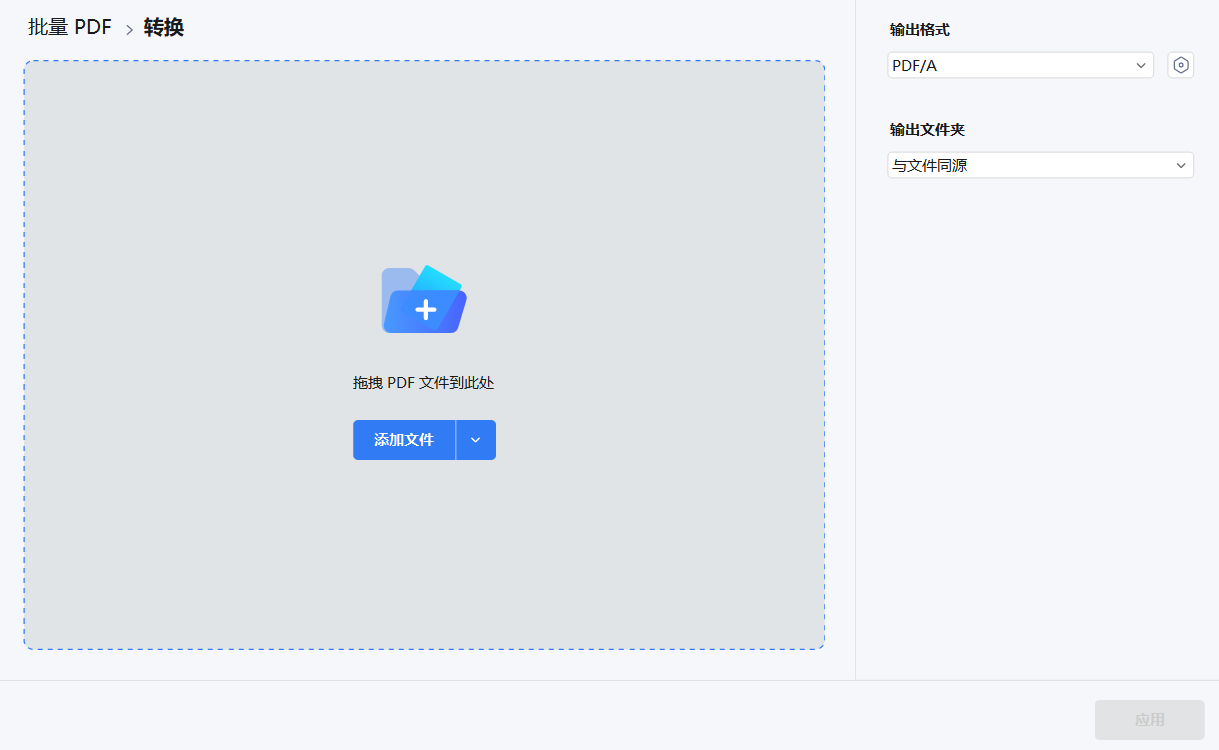Click the 添加文件 button to add files
The height and width of the screenshot is (750, 1219).
[x=404, y=440]
